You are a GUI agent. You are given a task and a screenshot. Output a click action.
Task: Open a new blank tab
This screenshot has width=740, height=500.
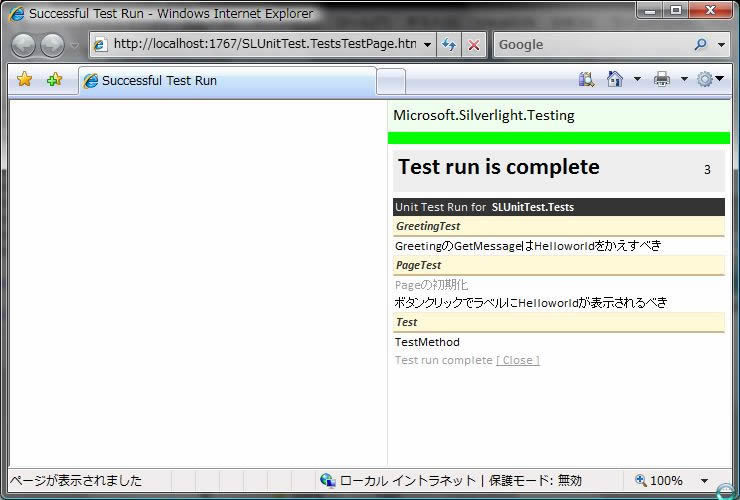pos(391,82)
